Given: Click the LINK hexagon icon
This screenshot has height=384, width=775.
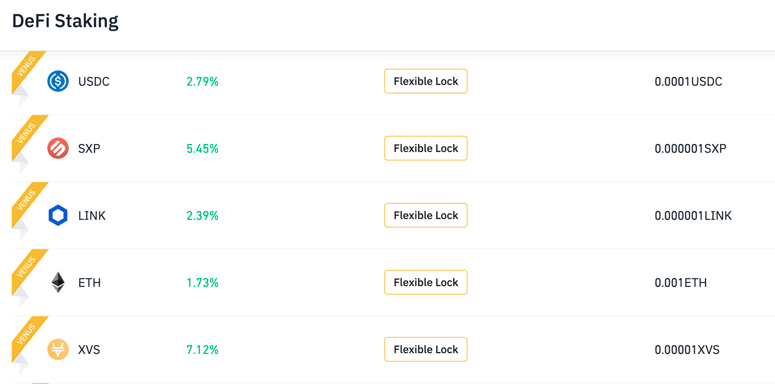Looking at the screenshot, I should [x=58, y=215].
